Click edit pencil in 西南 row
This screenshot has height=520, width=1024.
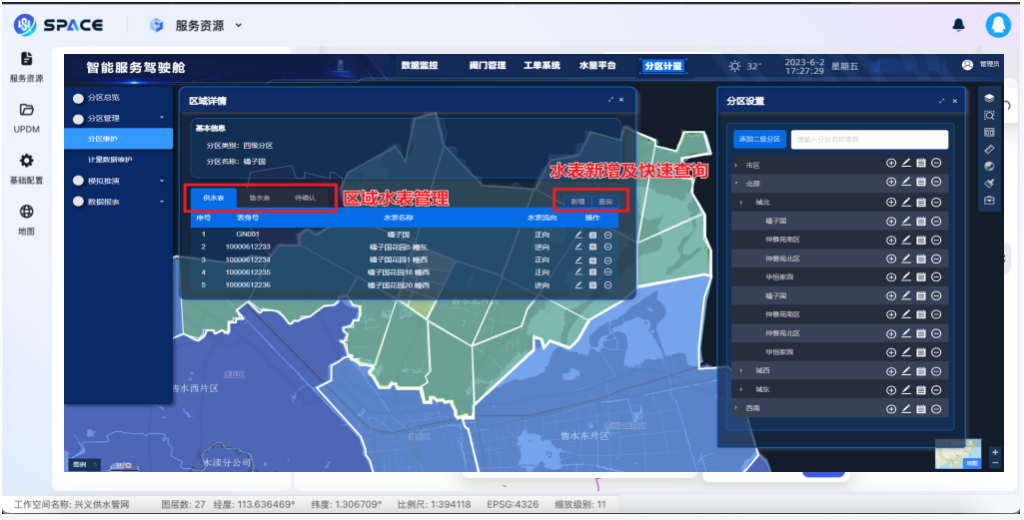(x=906, y=409)
